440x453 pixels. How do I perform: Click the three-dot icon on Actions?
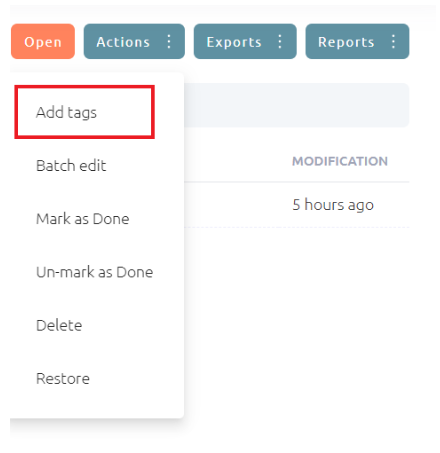coord(169,42)
